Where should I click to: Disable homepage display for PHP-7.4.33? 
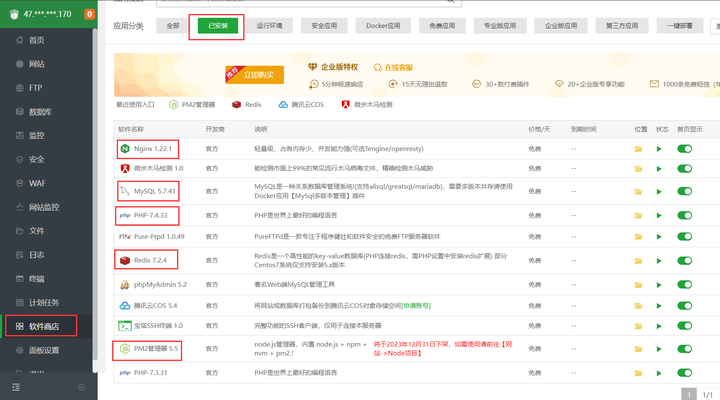pyautogui.click(x=685, y=215)
